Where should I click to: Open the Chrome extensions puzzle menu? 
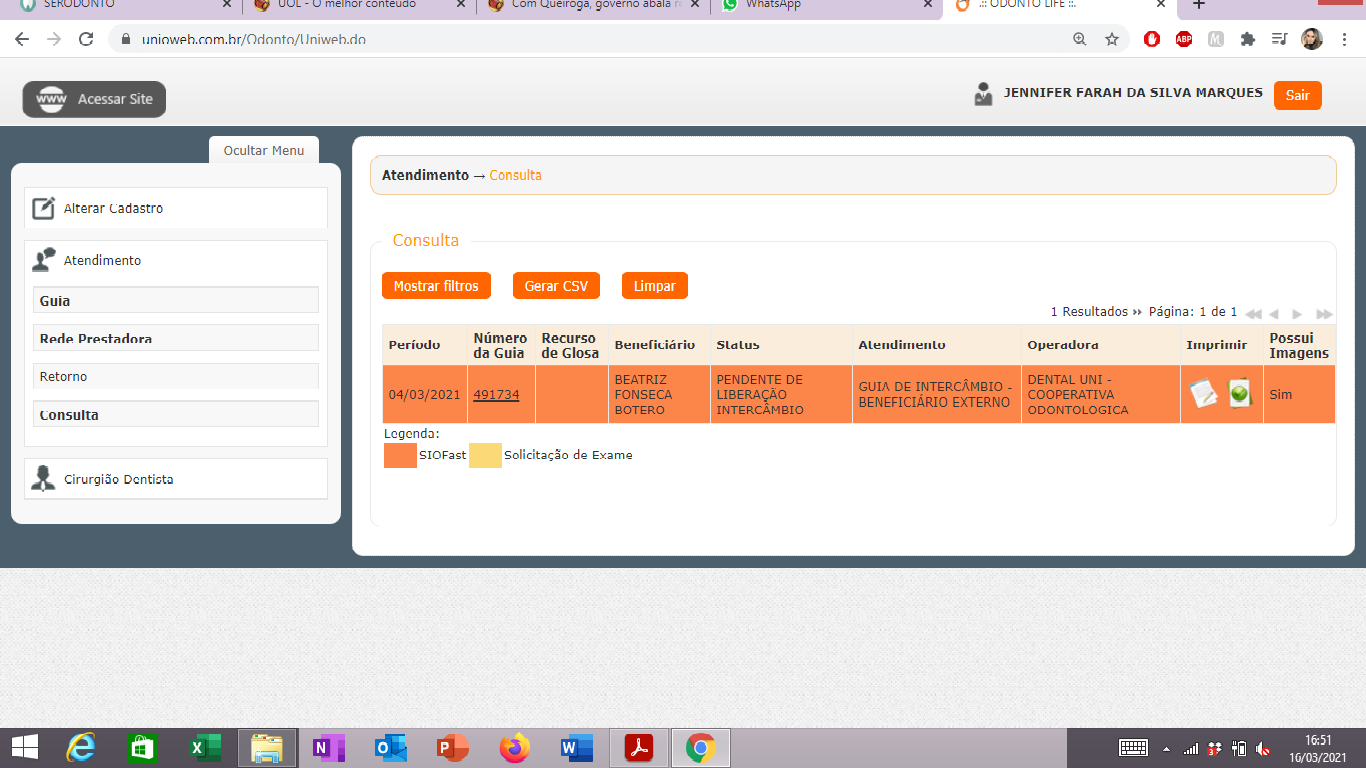[1248, 39]
